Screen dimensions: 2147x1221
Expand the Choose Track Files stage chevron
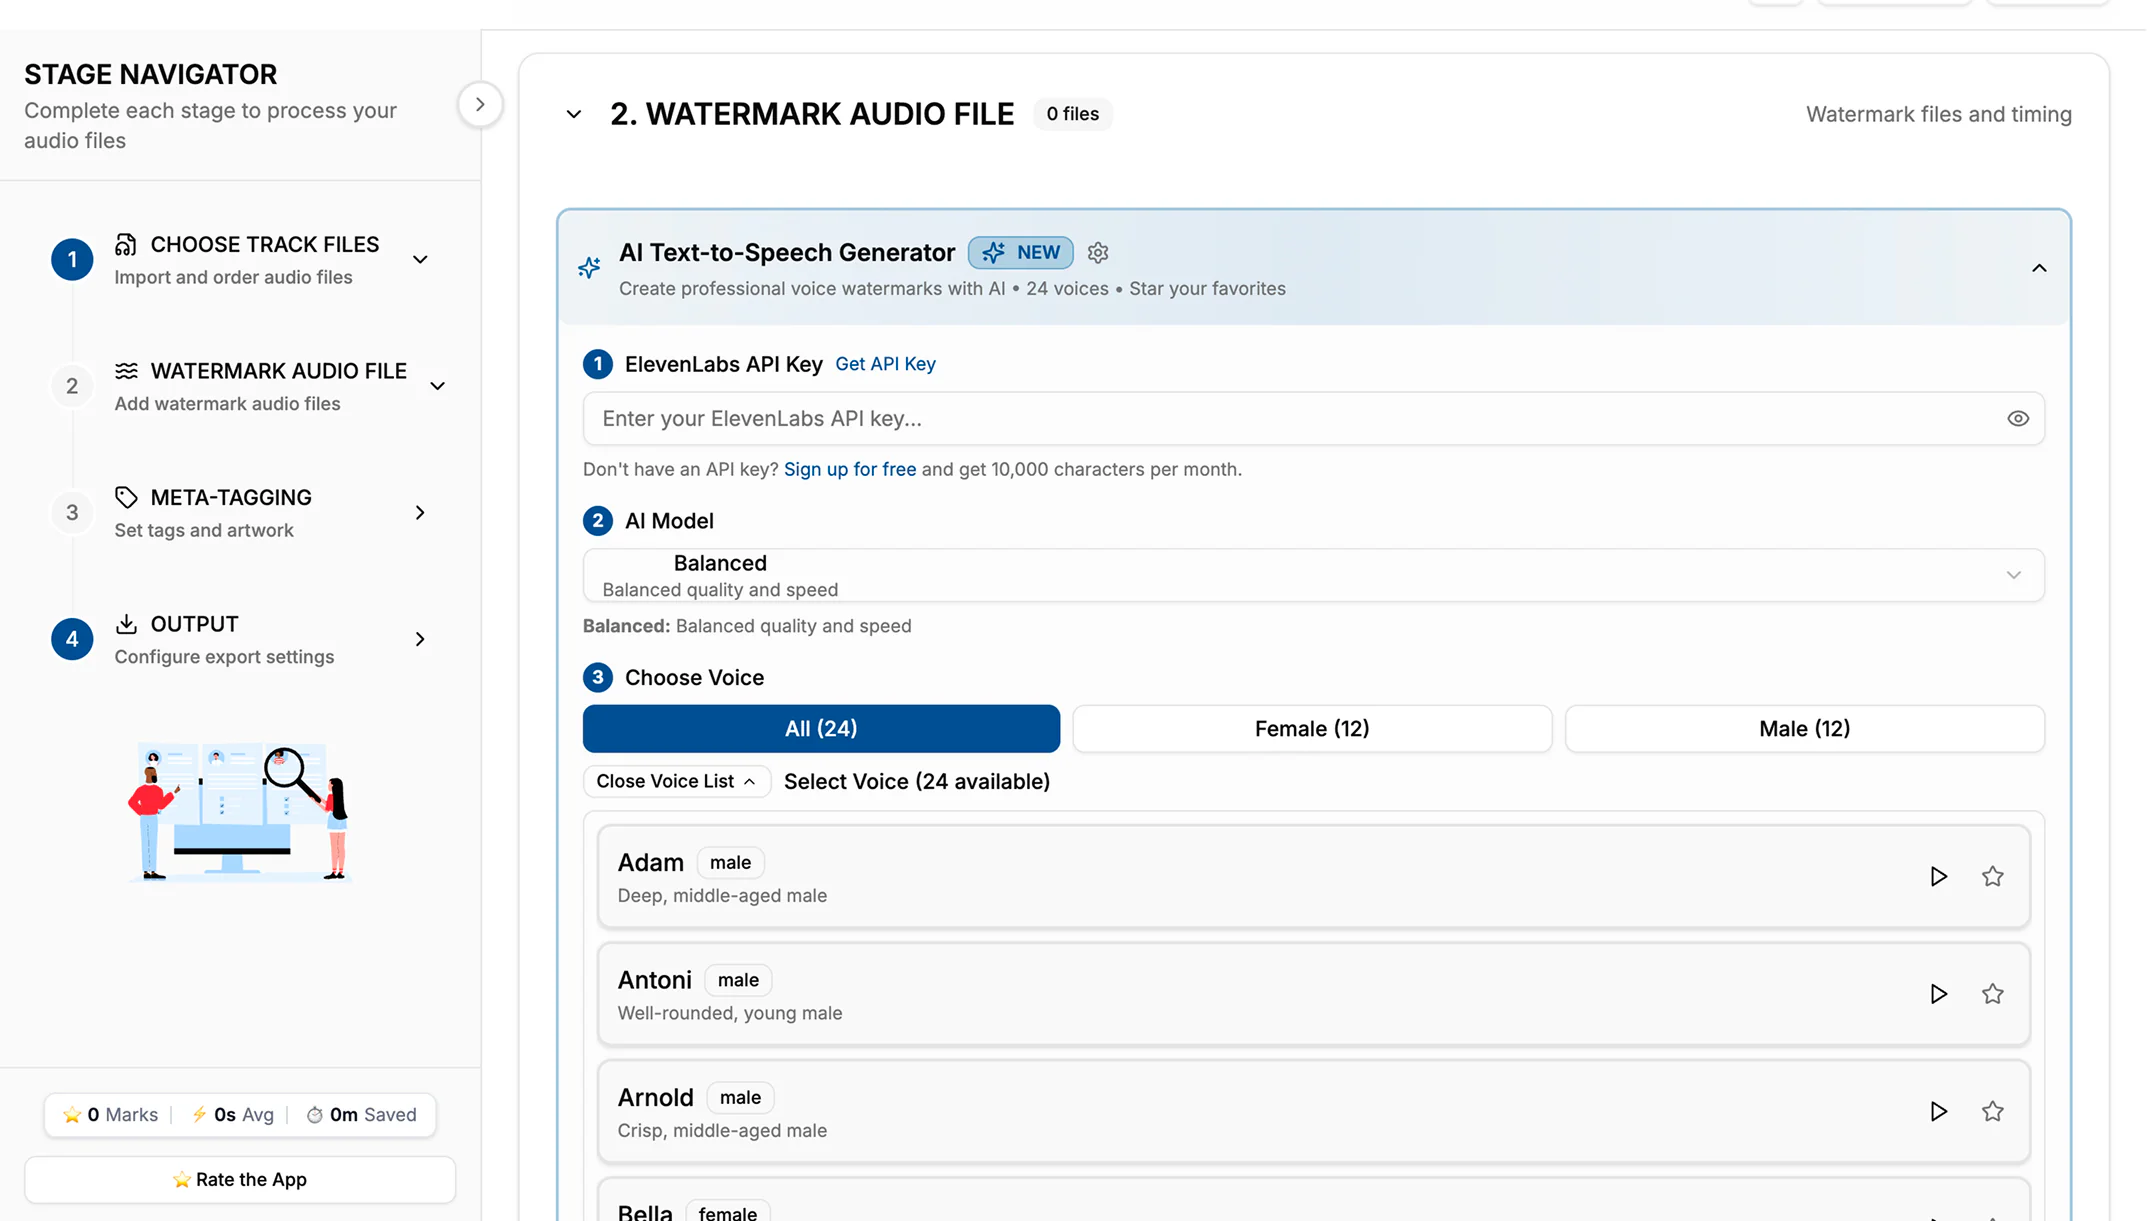420,260
